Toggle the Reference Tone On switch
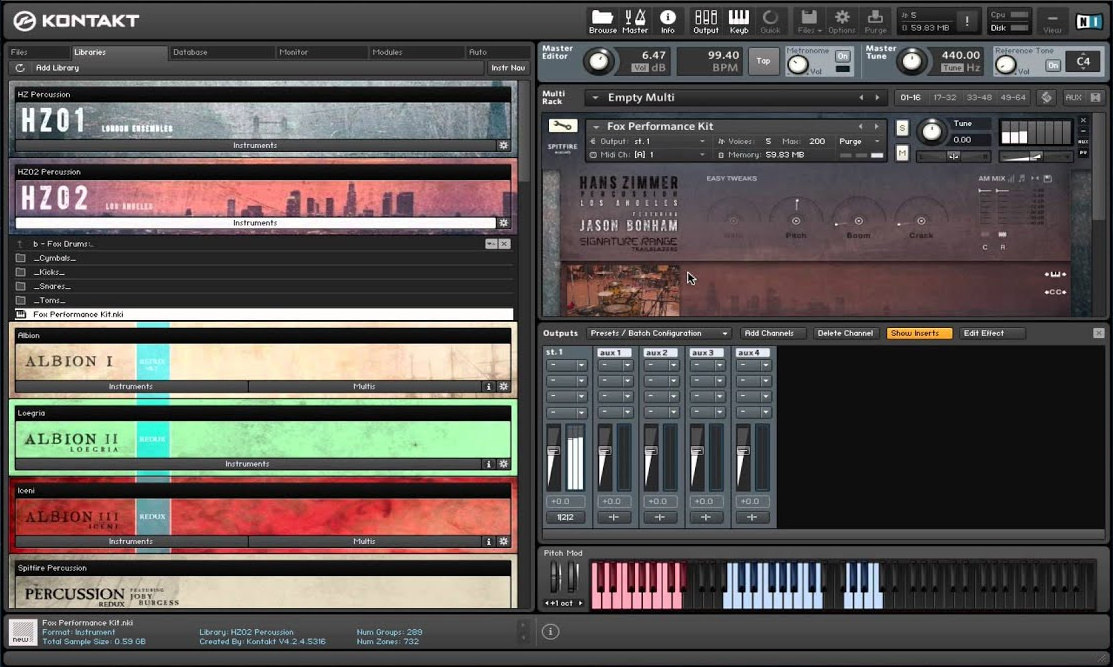Viewport: 1113px width, 667px height. point(1053,65)
